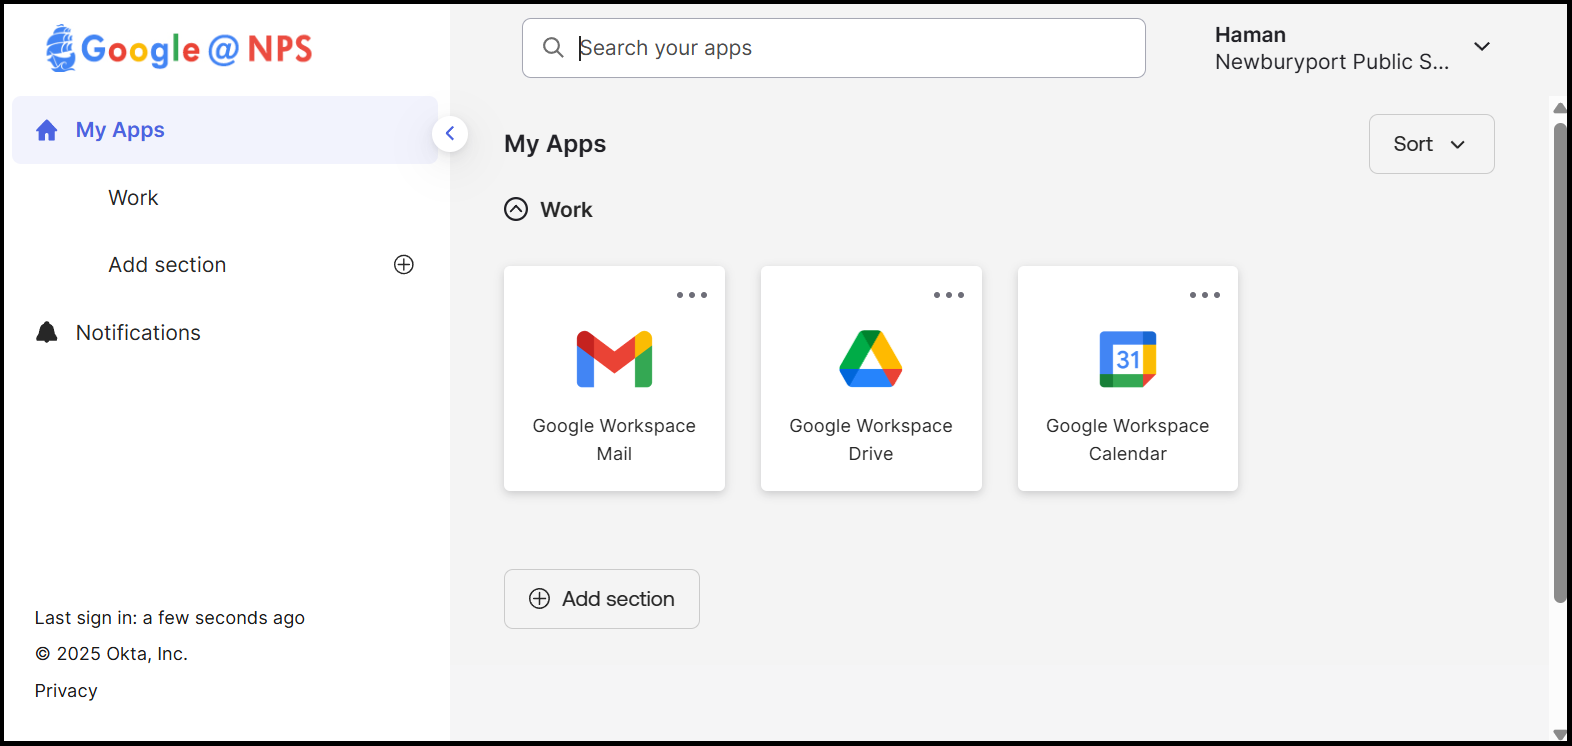
Task: Select My Apps in the sidebar
Action: [x=225, y=130]
